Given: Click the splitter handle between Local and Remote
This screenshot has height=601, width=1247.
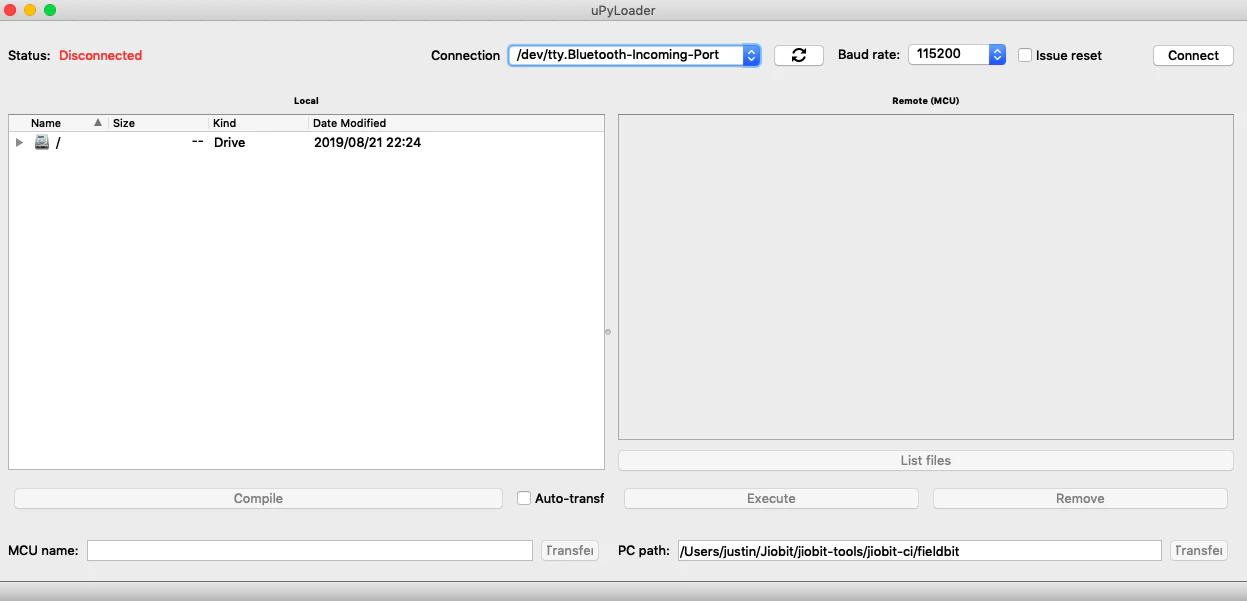Looking at the screenshot, I should (608, 331).
